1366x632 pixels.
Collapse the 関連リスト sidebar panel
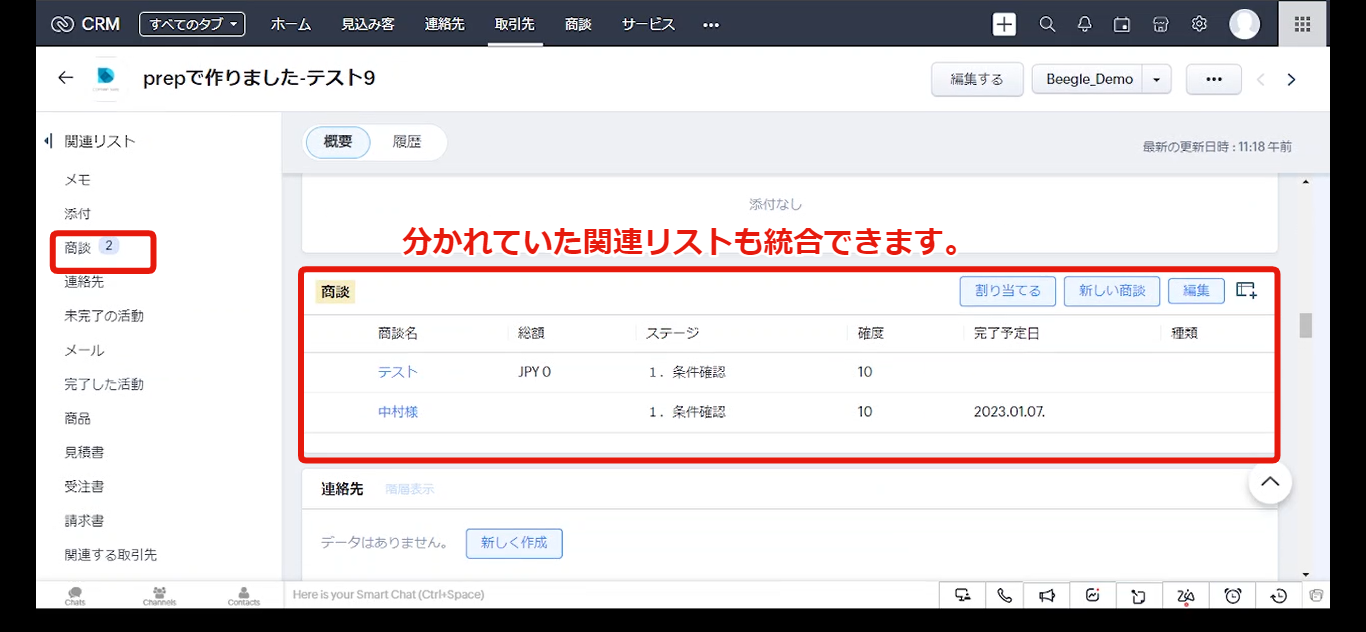tap(48, 141)
